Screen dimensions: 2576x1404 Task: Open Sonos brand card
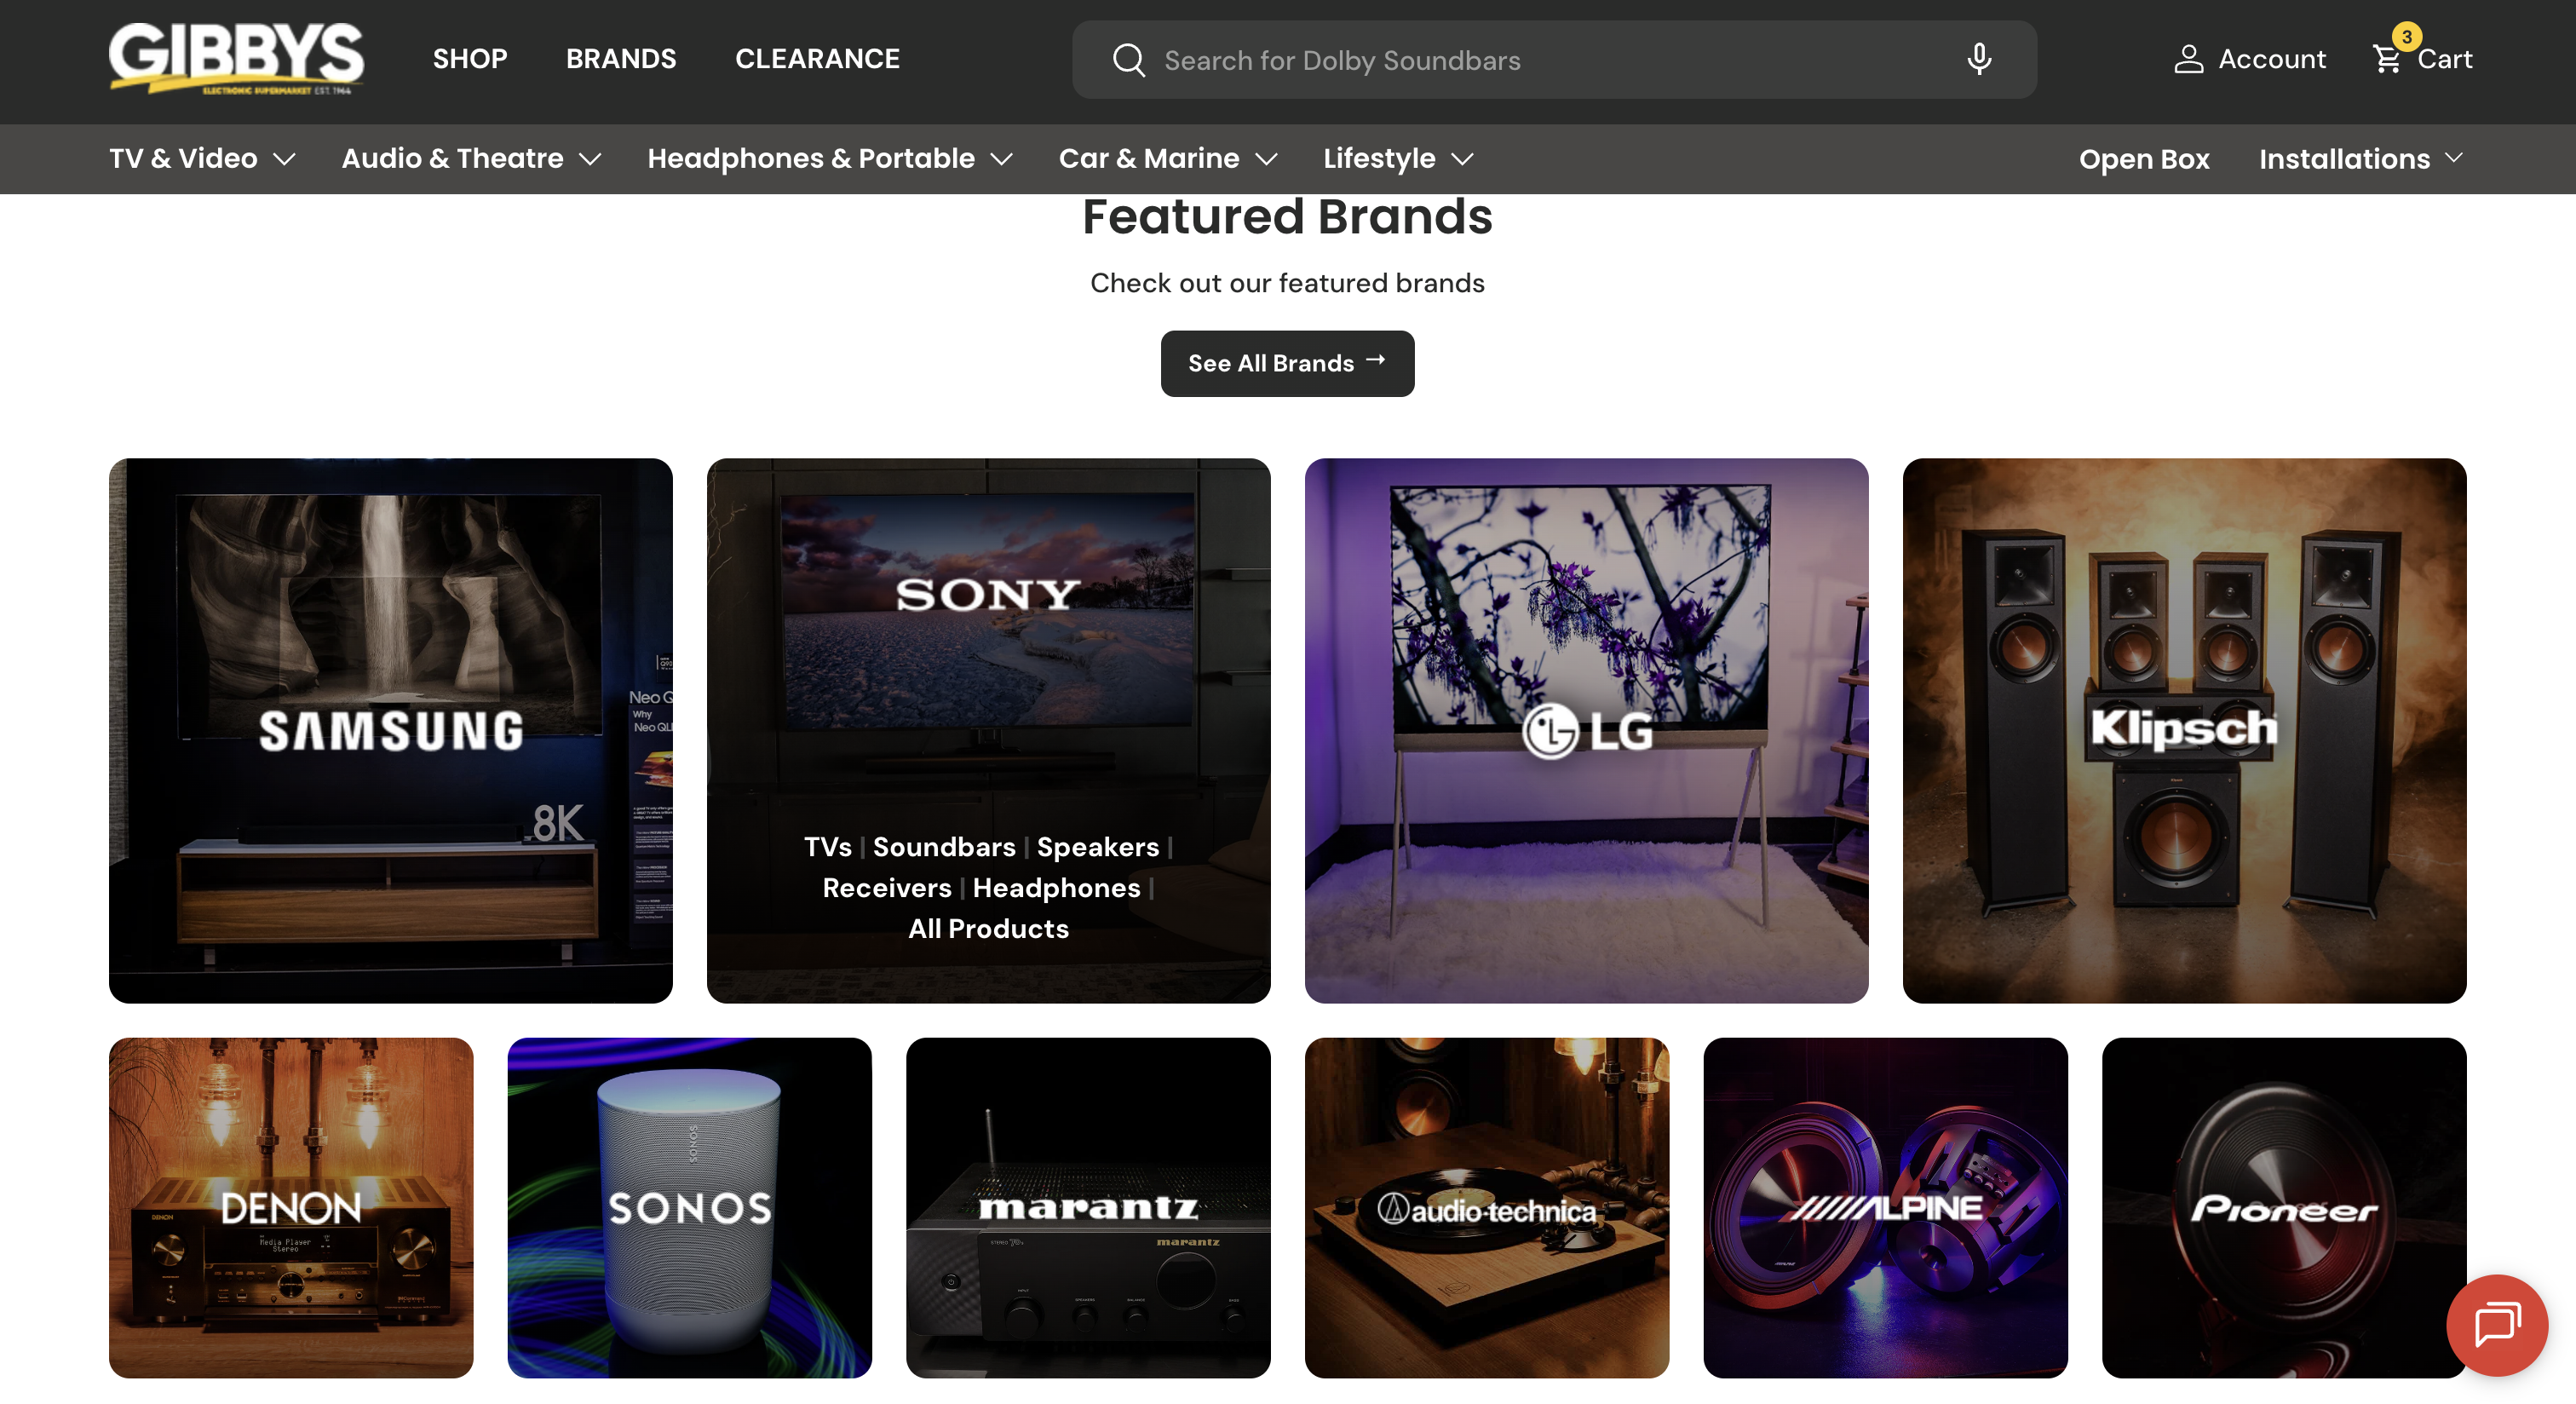pyautogui.click(x=689, y=1207)
